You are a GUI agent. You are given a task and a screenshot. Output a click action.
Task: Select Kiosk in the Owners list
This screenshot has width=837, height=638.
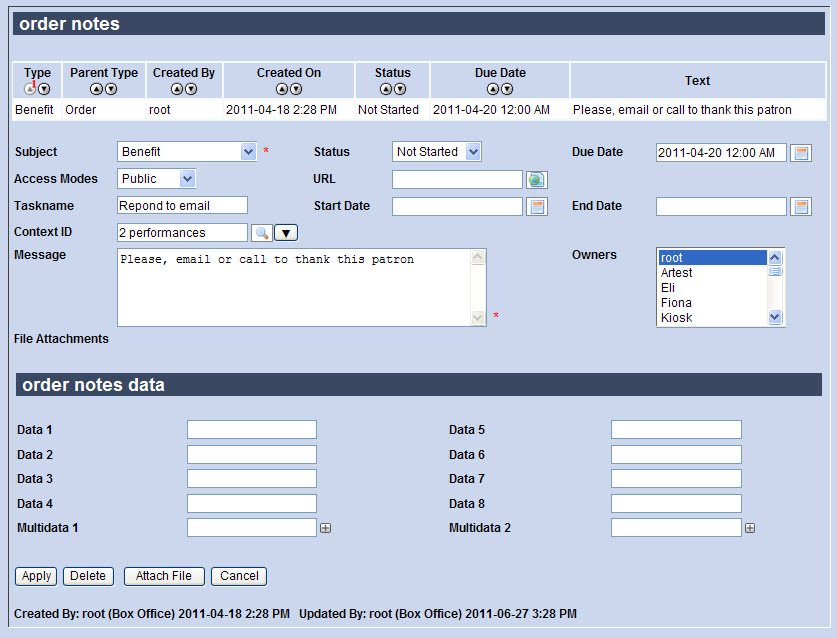point(713,318)
